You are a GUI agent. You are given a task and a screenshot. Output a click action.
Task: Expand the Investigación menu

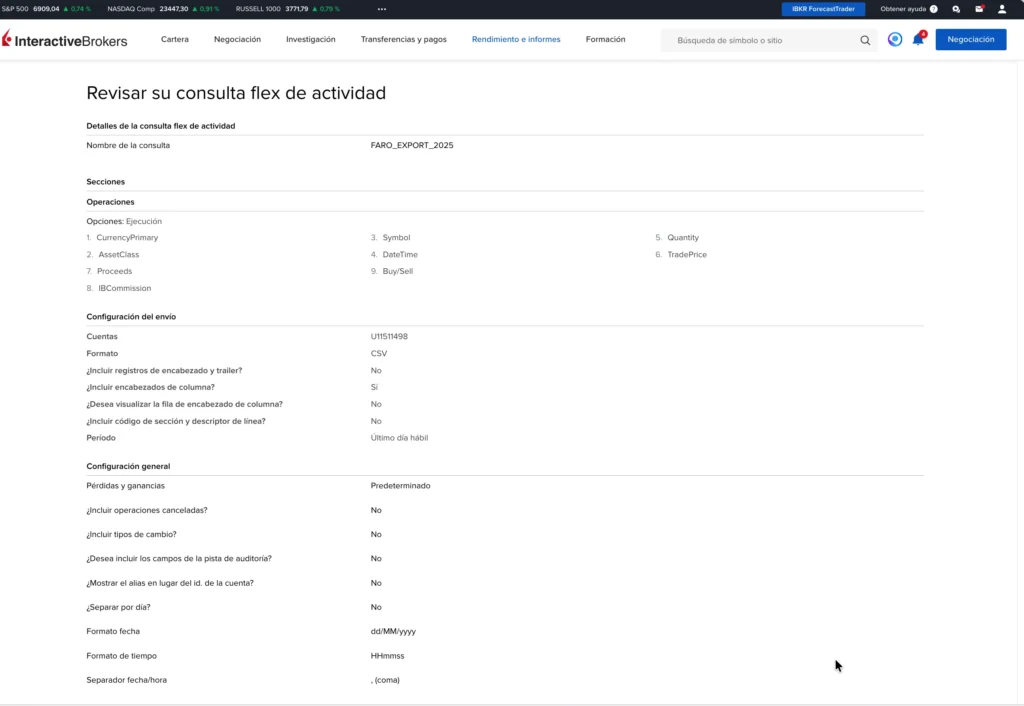310,40
